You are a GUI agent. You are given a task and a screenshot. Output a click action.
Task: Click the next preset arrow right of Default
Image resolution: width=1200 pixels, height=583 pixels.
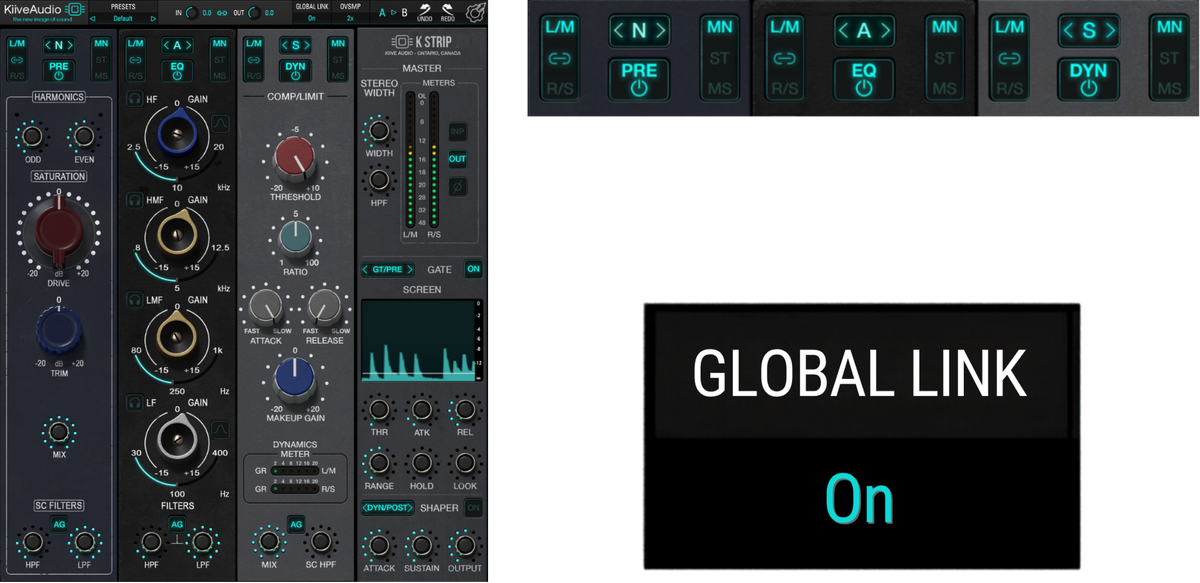[x=153, y=18]
